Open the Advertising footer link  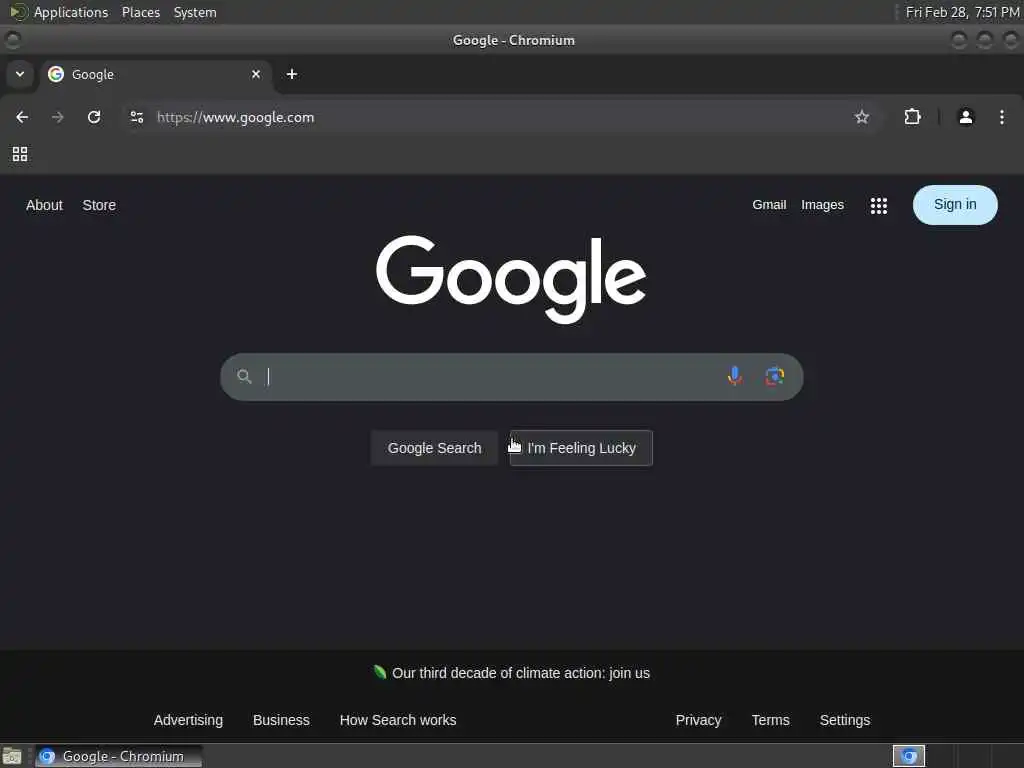[188, 720]
